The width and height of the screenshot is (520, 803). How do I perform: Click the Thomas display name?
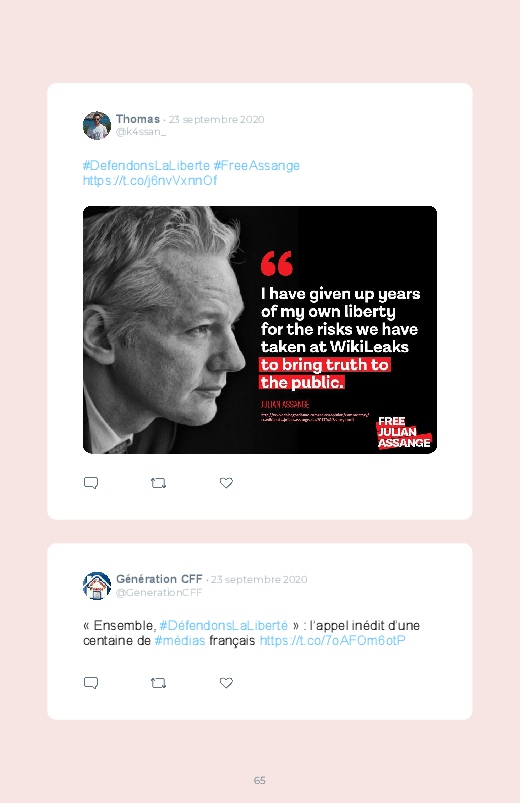click(x=138, y=119)
